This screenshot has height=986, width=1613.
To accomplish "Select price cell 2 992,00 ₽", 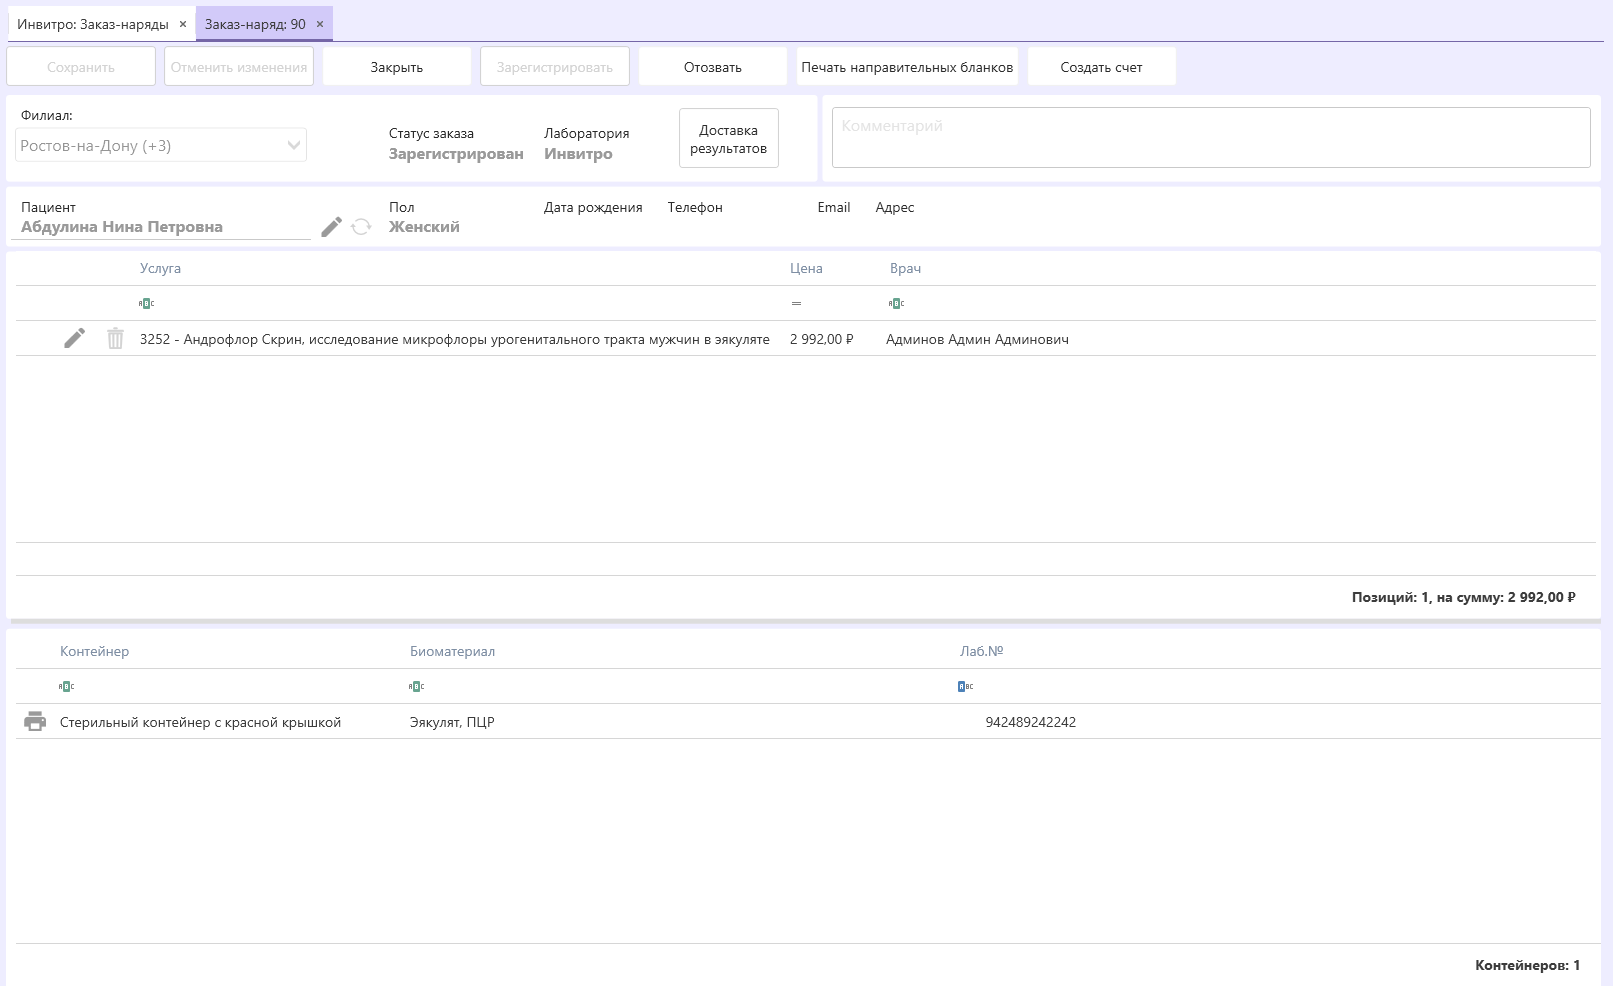I will 821,339.
